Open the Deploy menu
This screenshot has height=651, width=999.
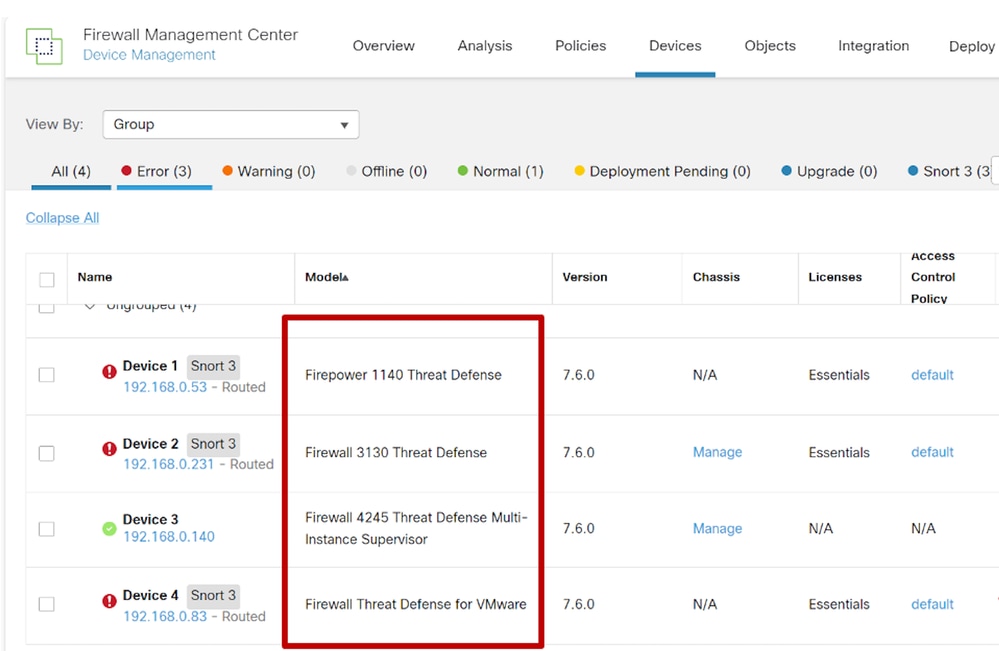coord(972,46)
